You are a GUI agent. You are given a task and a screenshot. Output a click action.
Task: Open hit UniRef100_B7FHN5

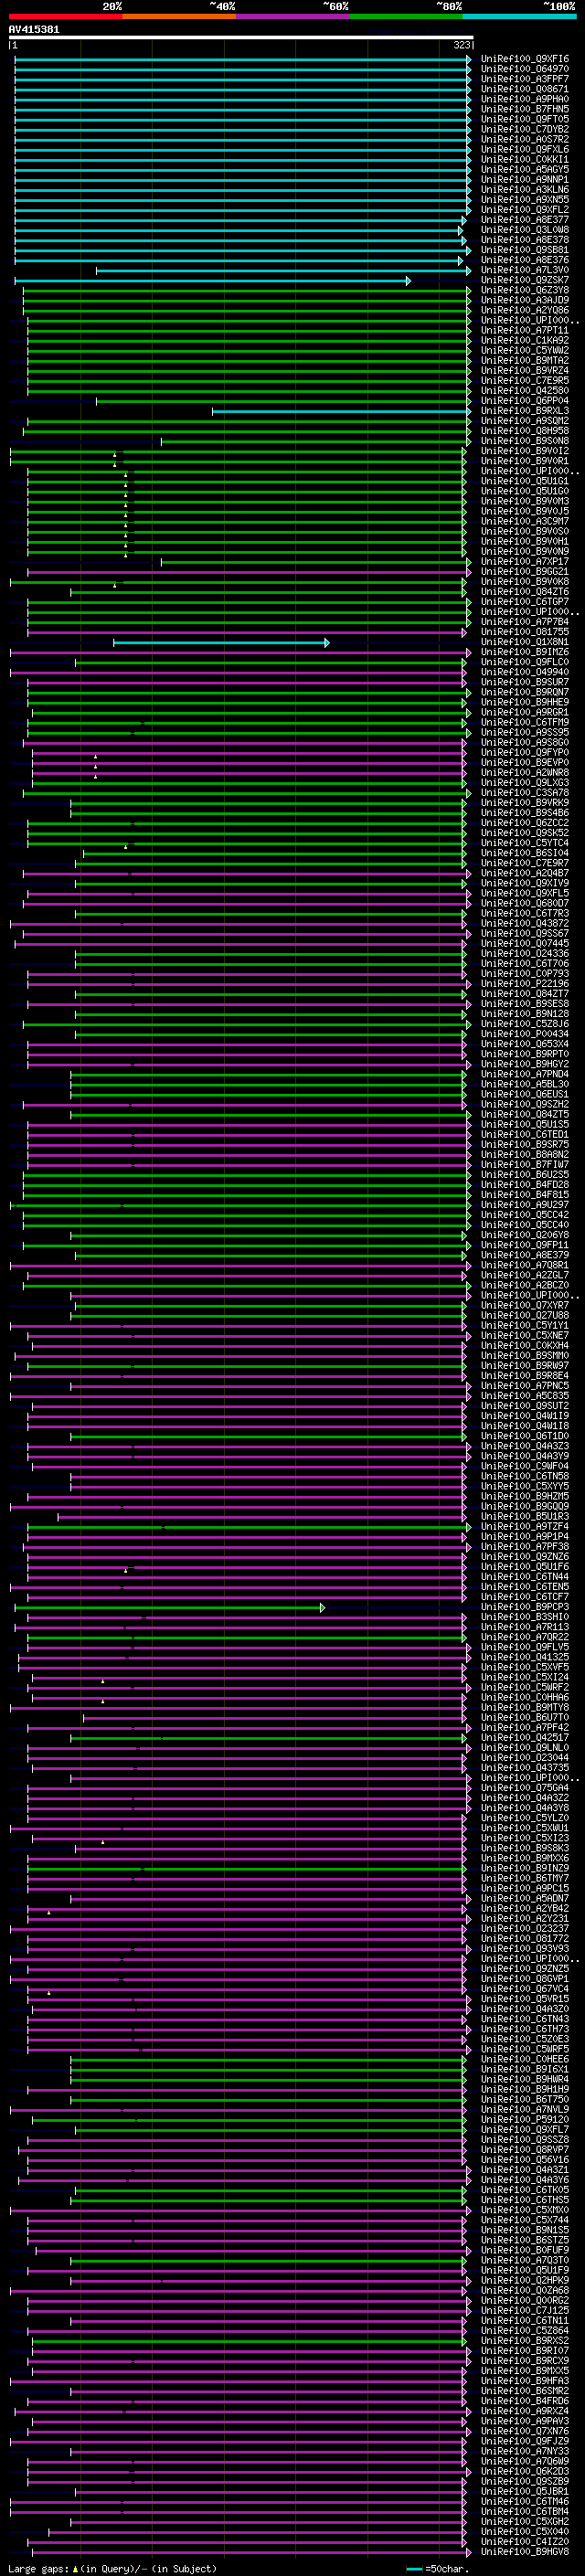pyautogui.click(x=525, y=109)
